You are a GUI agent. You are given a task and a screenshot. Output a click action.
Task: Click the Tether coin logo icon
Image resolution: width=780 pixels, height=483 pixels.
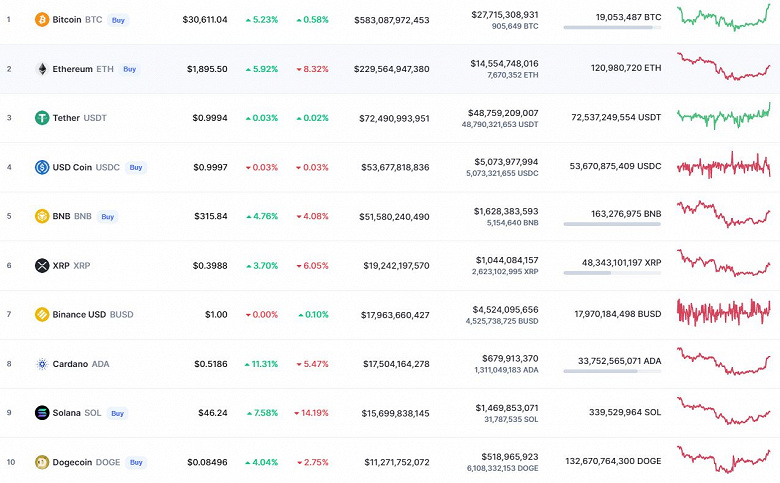[x=42, y=118]
